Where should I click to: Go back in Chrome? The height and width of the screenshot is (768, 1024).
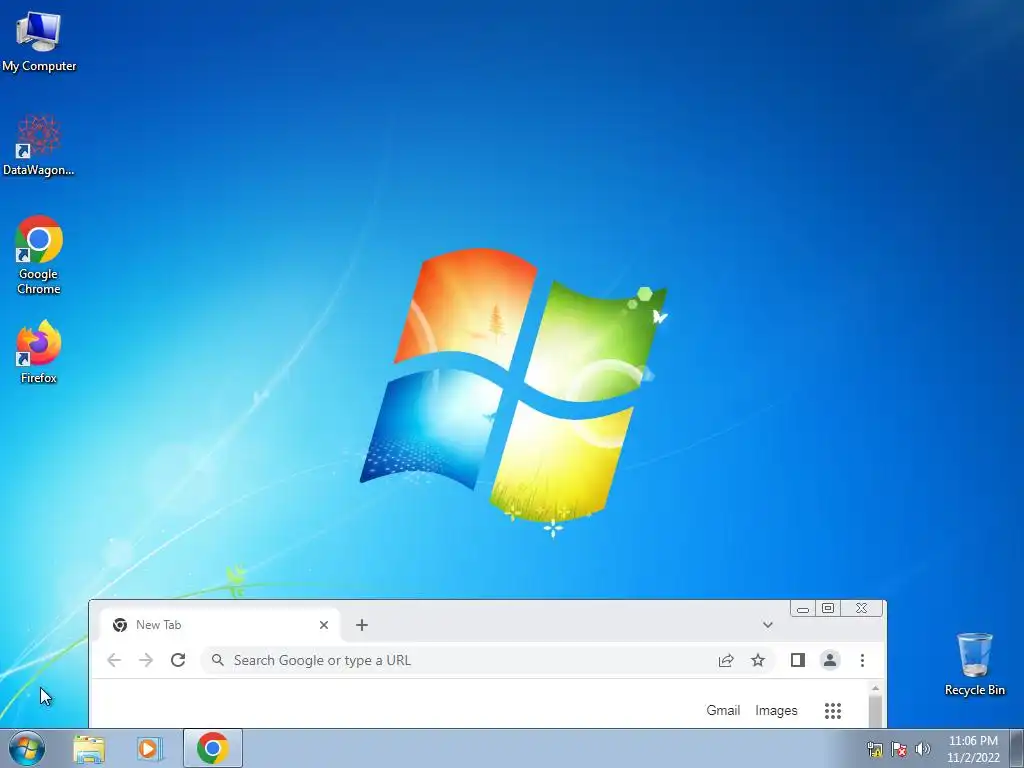click(114, 660)
